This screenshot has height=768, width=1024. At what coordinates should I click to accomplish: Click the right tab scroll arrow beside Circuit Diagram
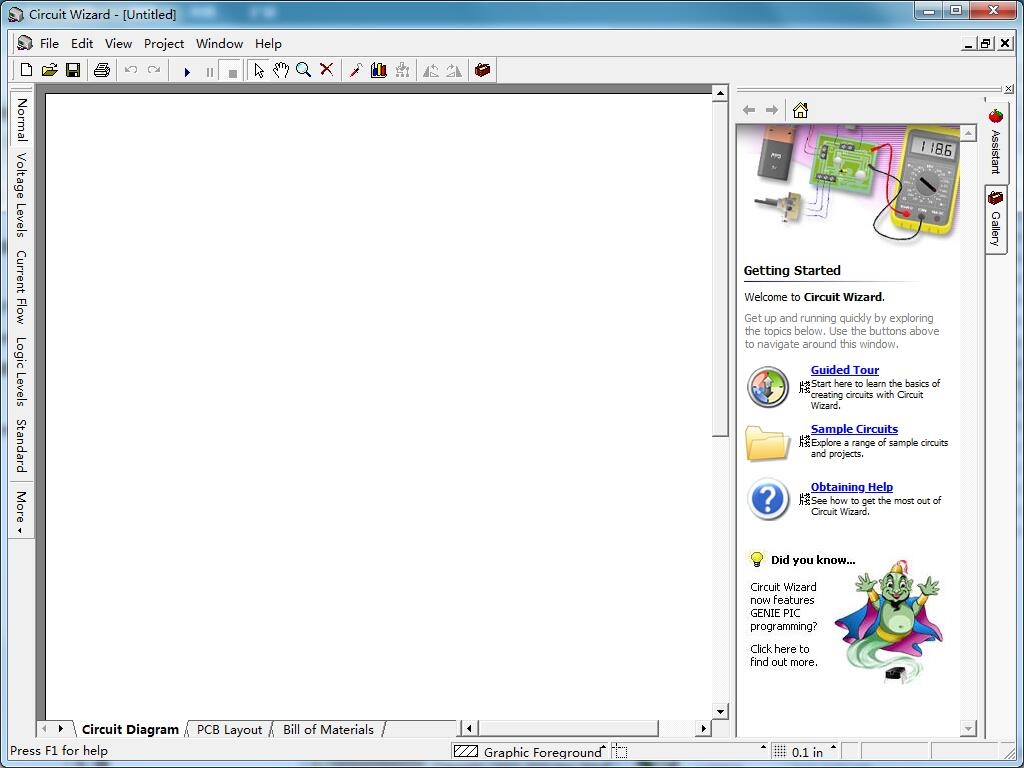(x=61, y=728)
